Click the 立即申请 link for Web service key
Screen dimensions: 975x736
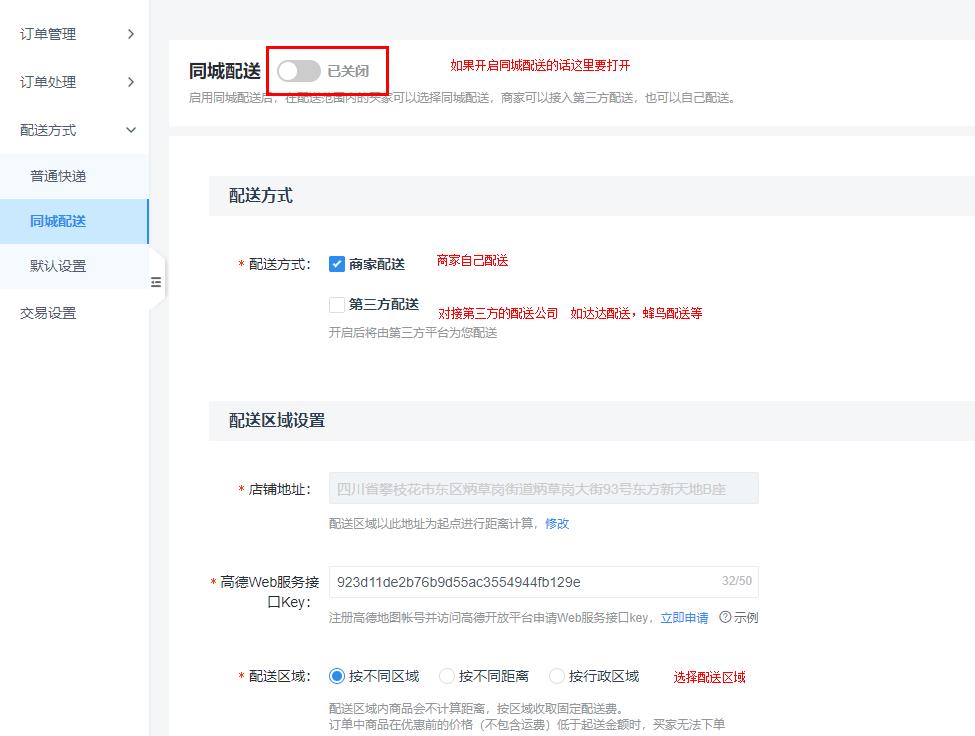(x=684, y=618)
